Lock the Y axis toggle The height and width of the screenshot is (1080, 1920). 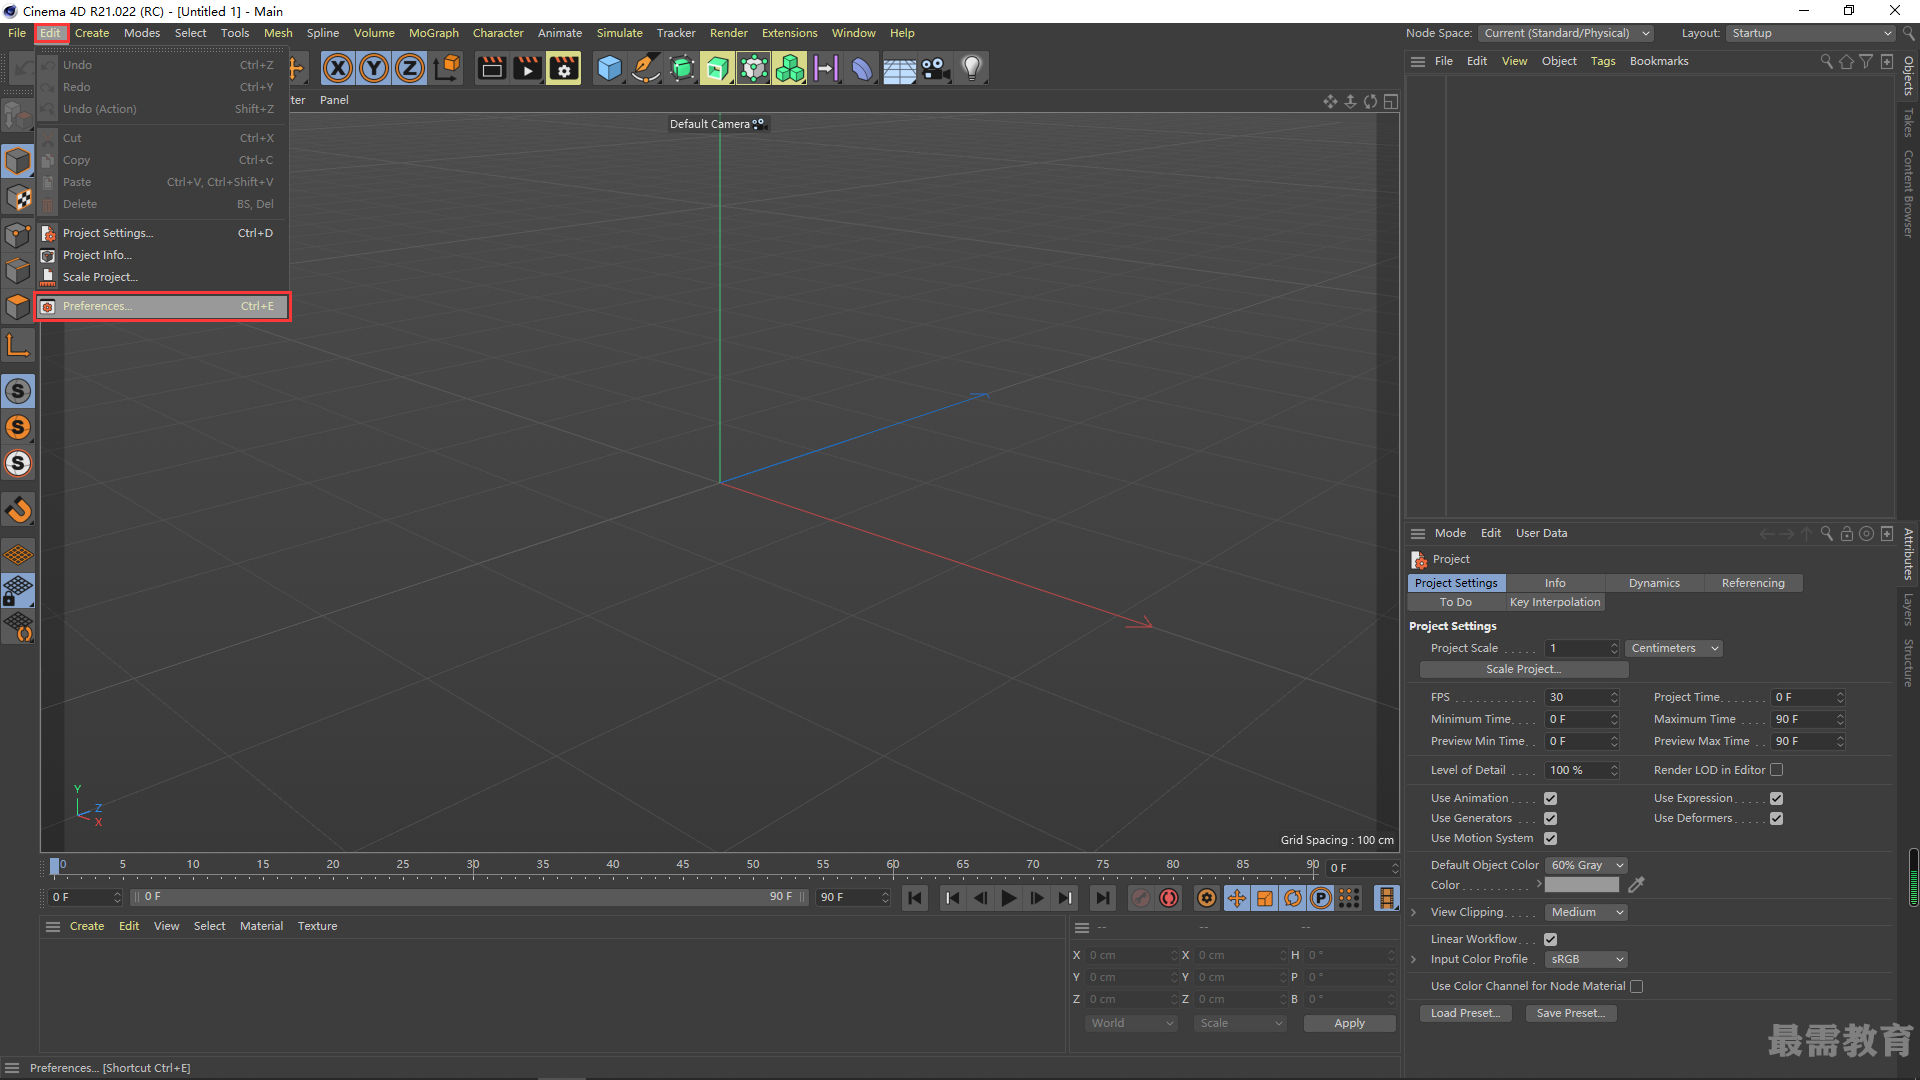point(374,68)
